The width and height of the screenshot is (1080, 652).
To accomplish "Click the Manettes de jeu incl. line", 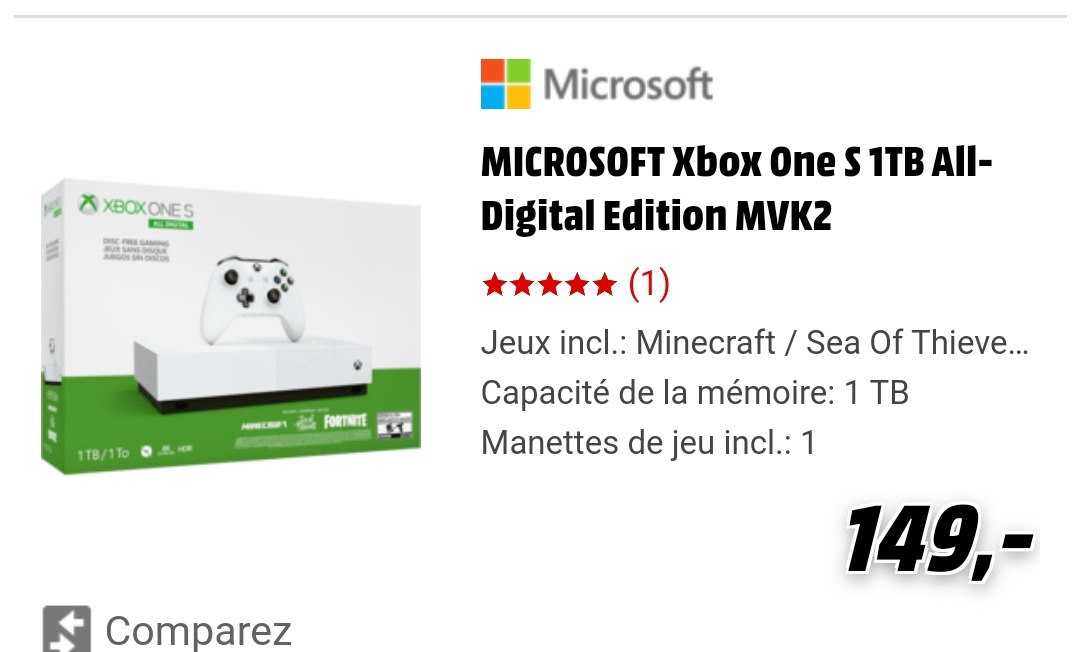I will (x=648, y=442).
